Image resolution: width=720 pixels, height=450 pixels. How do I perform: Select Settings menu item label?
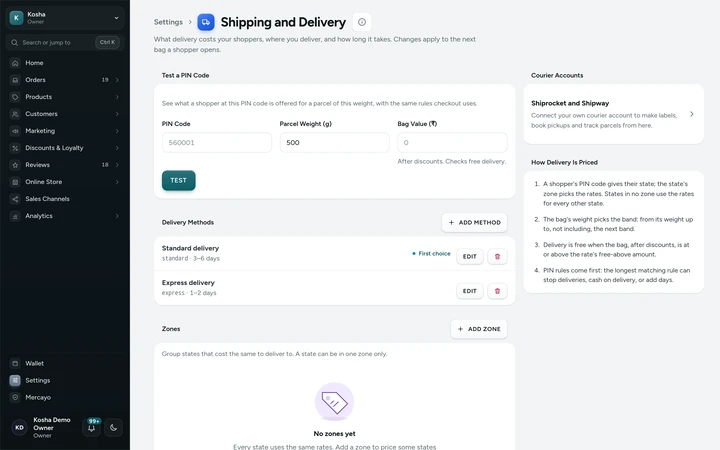[x=38, y=380]
